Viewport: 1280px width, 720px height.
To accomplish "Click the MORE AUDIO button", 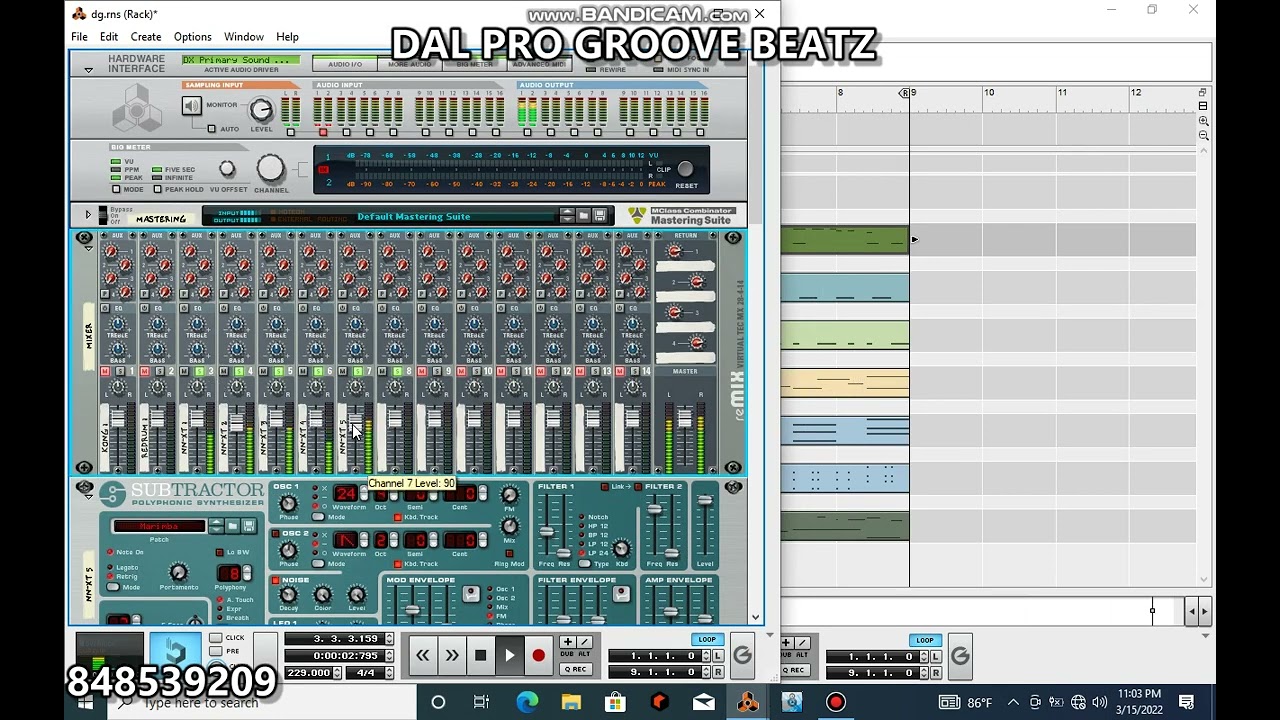I will click(410, 64).
